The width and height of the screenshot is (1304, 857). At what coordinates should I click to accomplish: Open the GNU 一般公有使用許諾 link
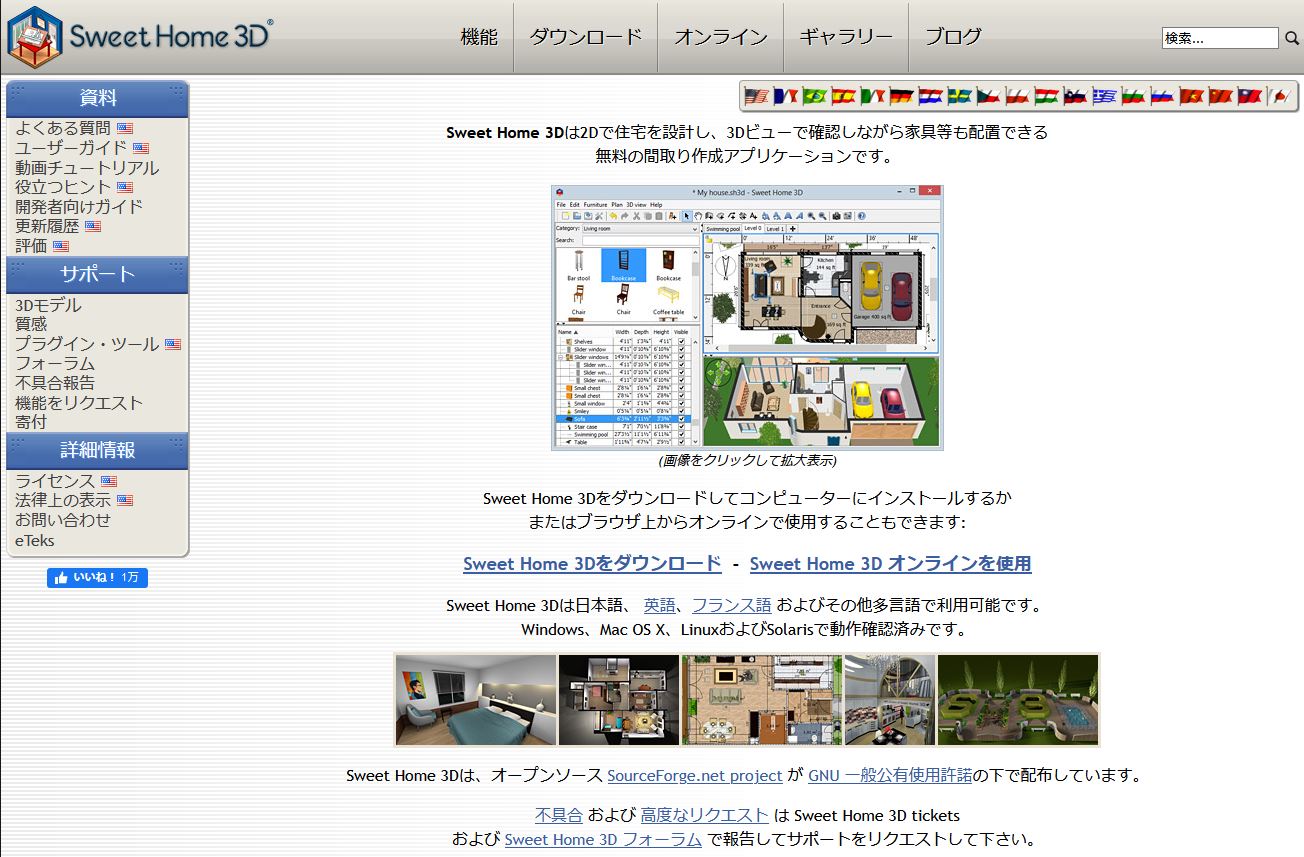pyautogui.click(x=890, y=775)
